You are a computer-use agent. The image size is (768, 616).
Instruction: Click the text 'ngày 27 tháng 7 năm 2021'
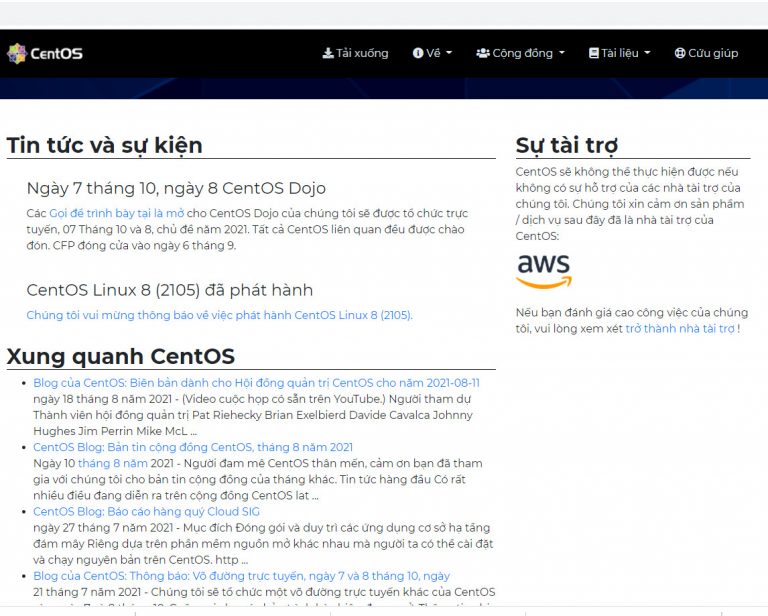click(103, 528)
